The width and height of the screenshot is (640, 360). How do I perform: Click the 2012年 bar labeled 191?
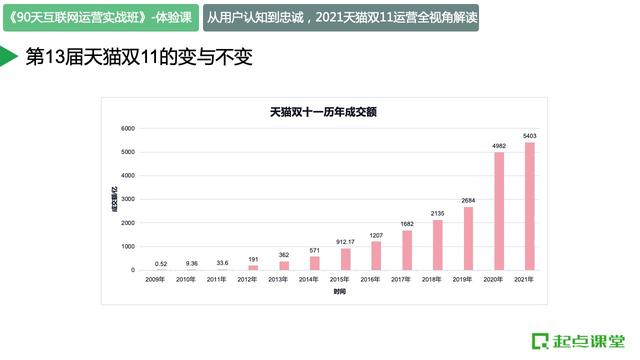coord(253,268)
